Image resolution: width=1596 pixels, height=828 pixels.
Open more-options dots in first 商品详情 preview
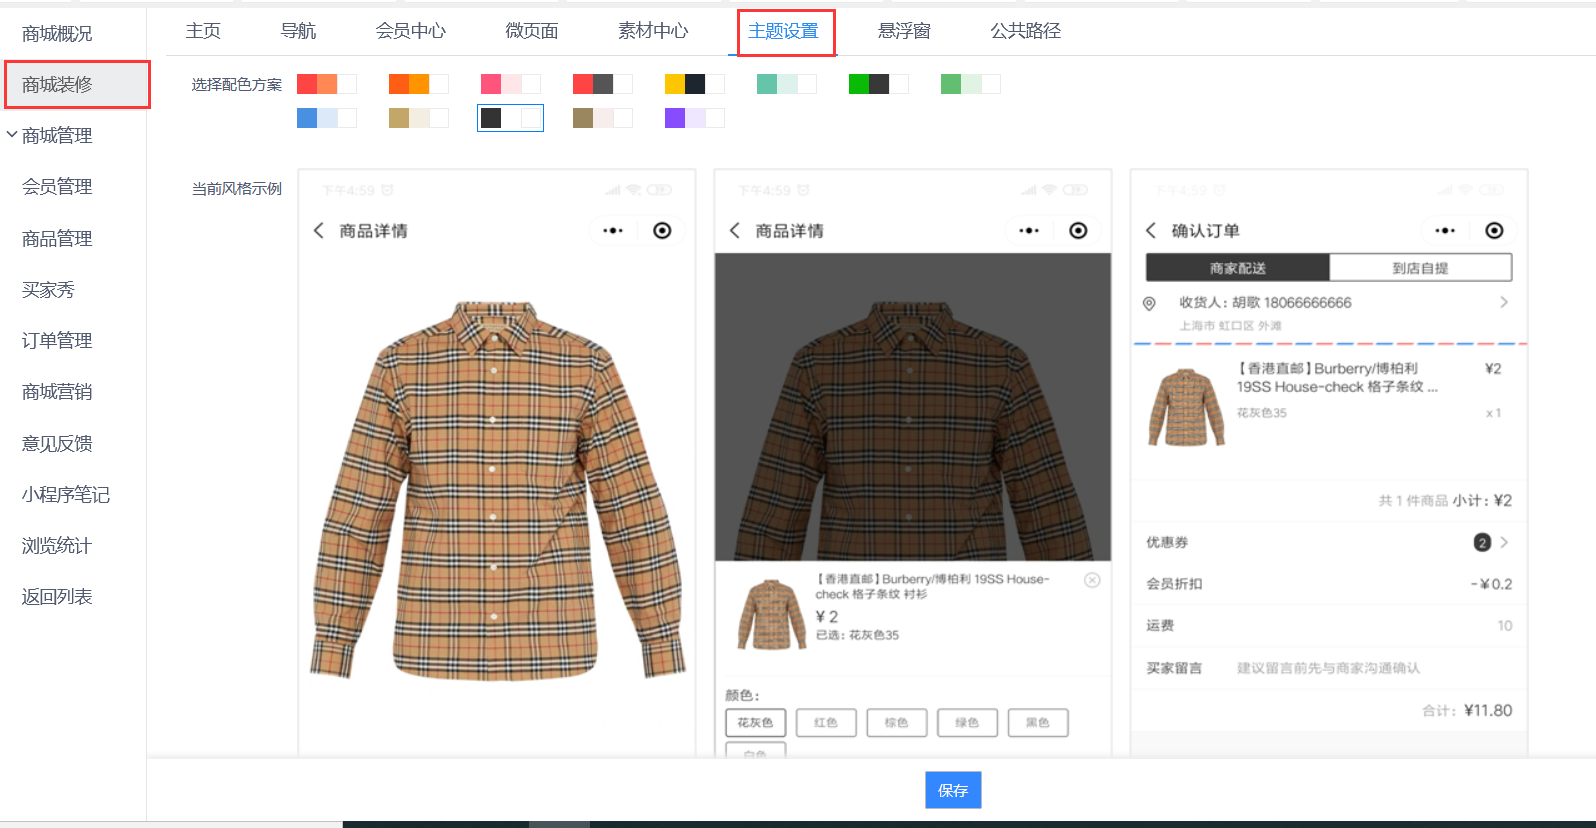(613, 231)
